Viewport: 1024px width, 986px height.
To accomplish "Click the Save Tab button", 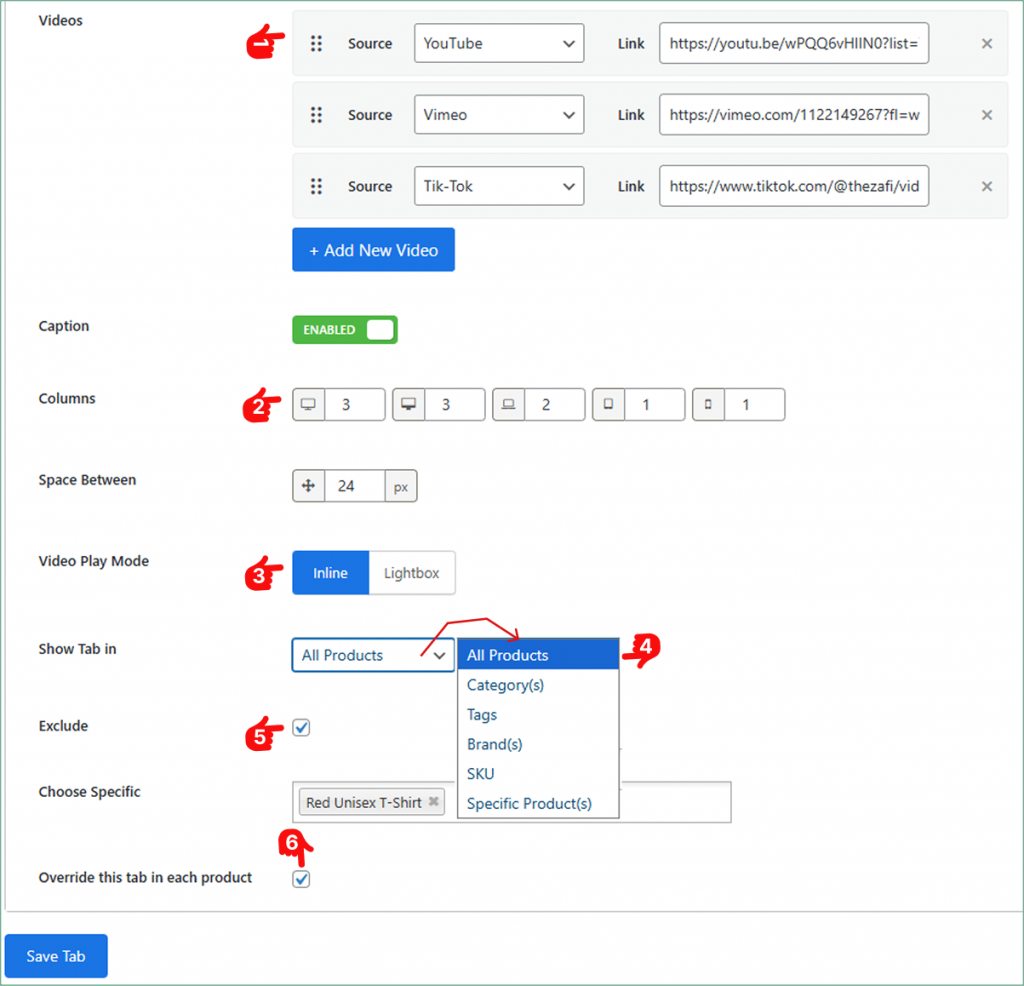I will [x=56, y=956].
